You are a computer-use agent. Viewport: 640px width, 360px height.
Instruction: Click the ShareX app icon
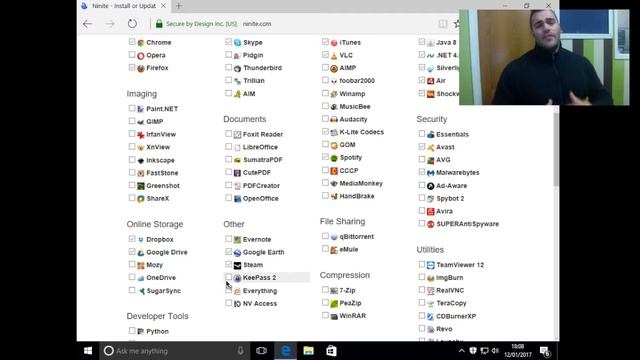pyautogui.click(x=141, y=199)
